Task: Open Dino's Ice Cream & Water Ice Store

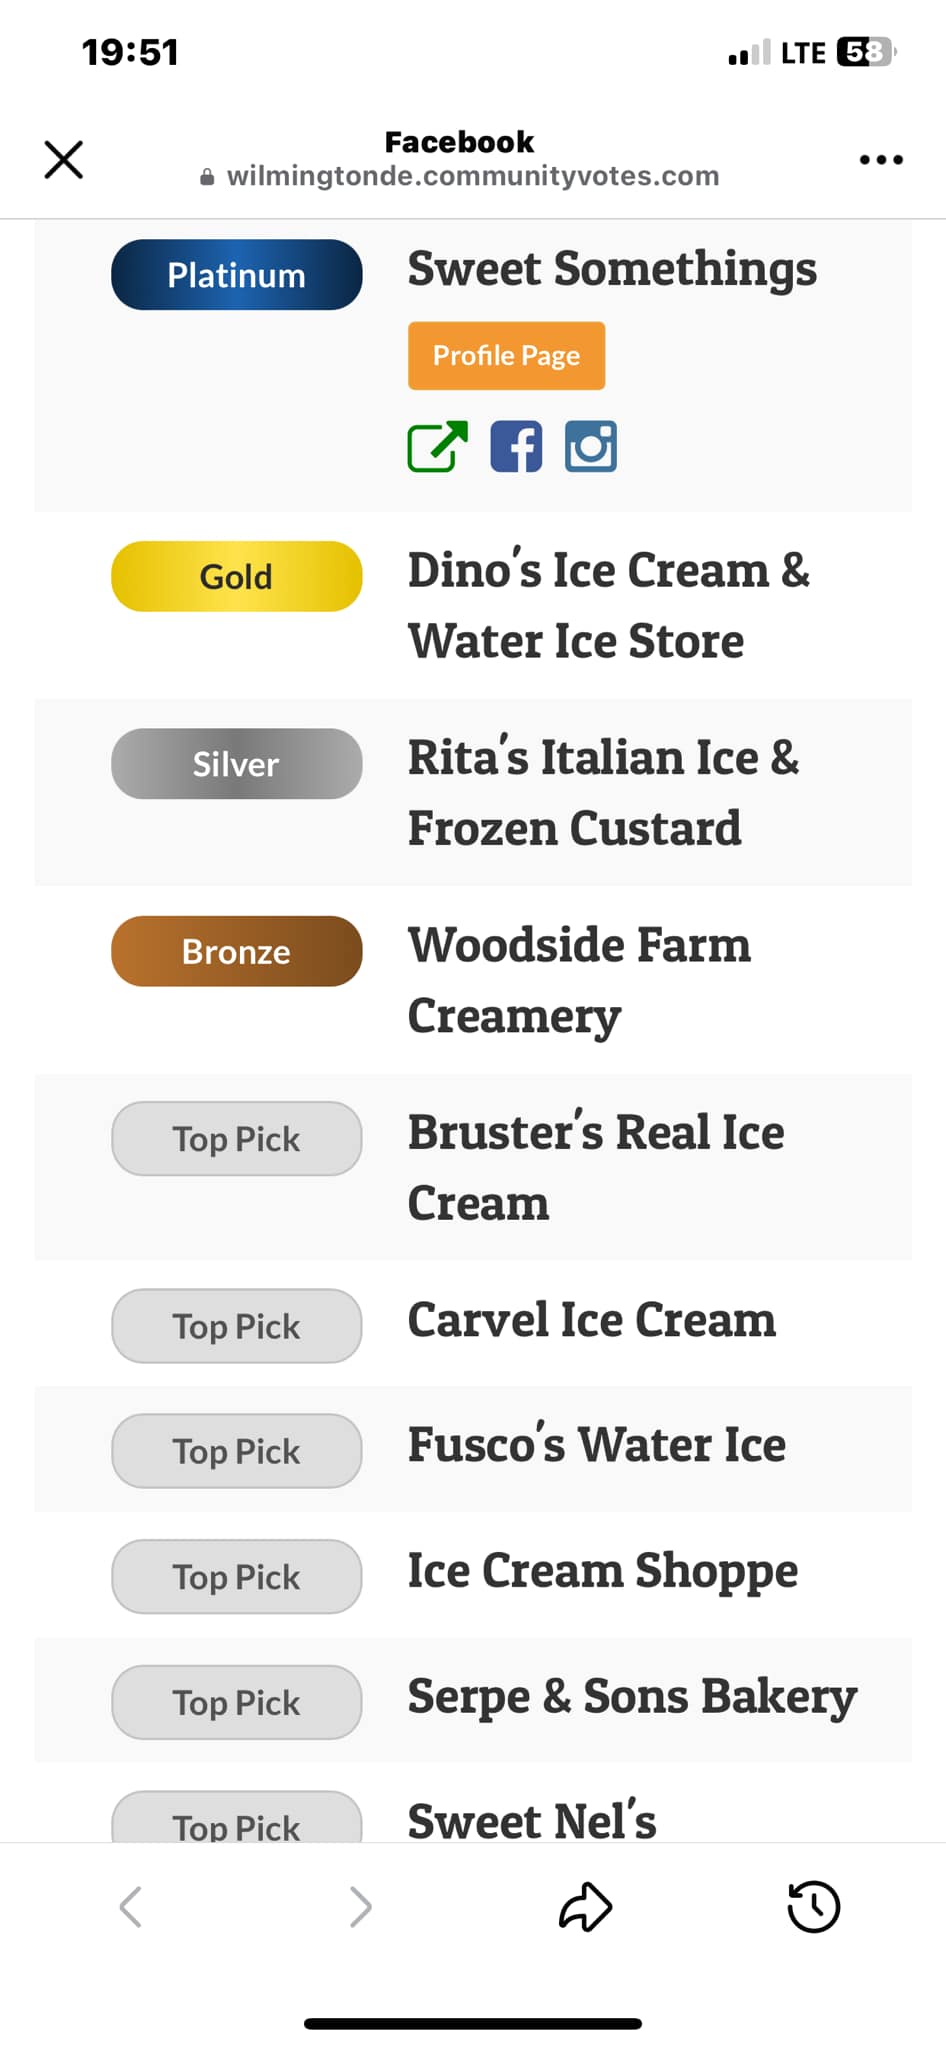Action: coord(608,605)
